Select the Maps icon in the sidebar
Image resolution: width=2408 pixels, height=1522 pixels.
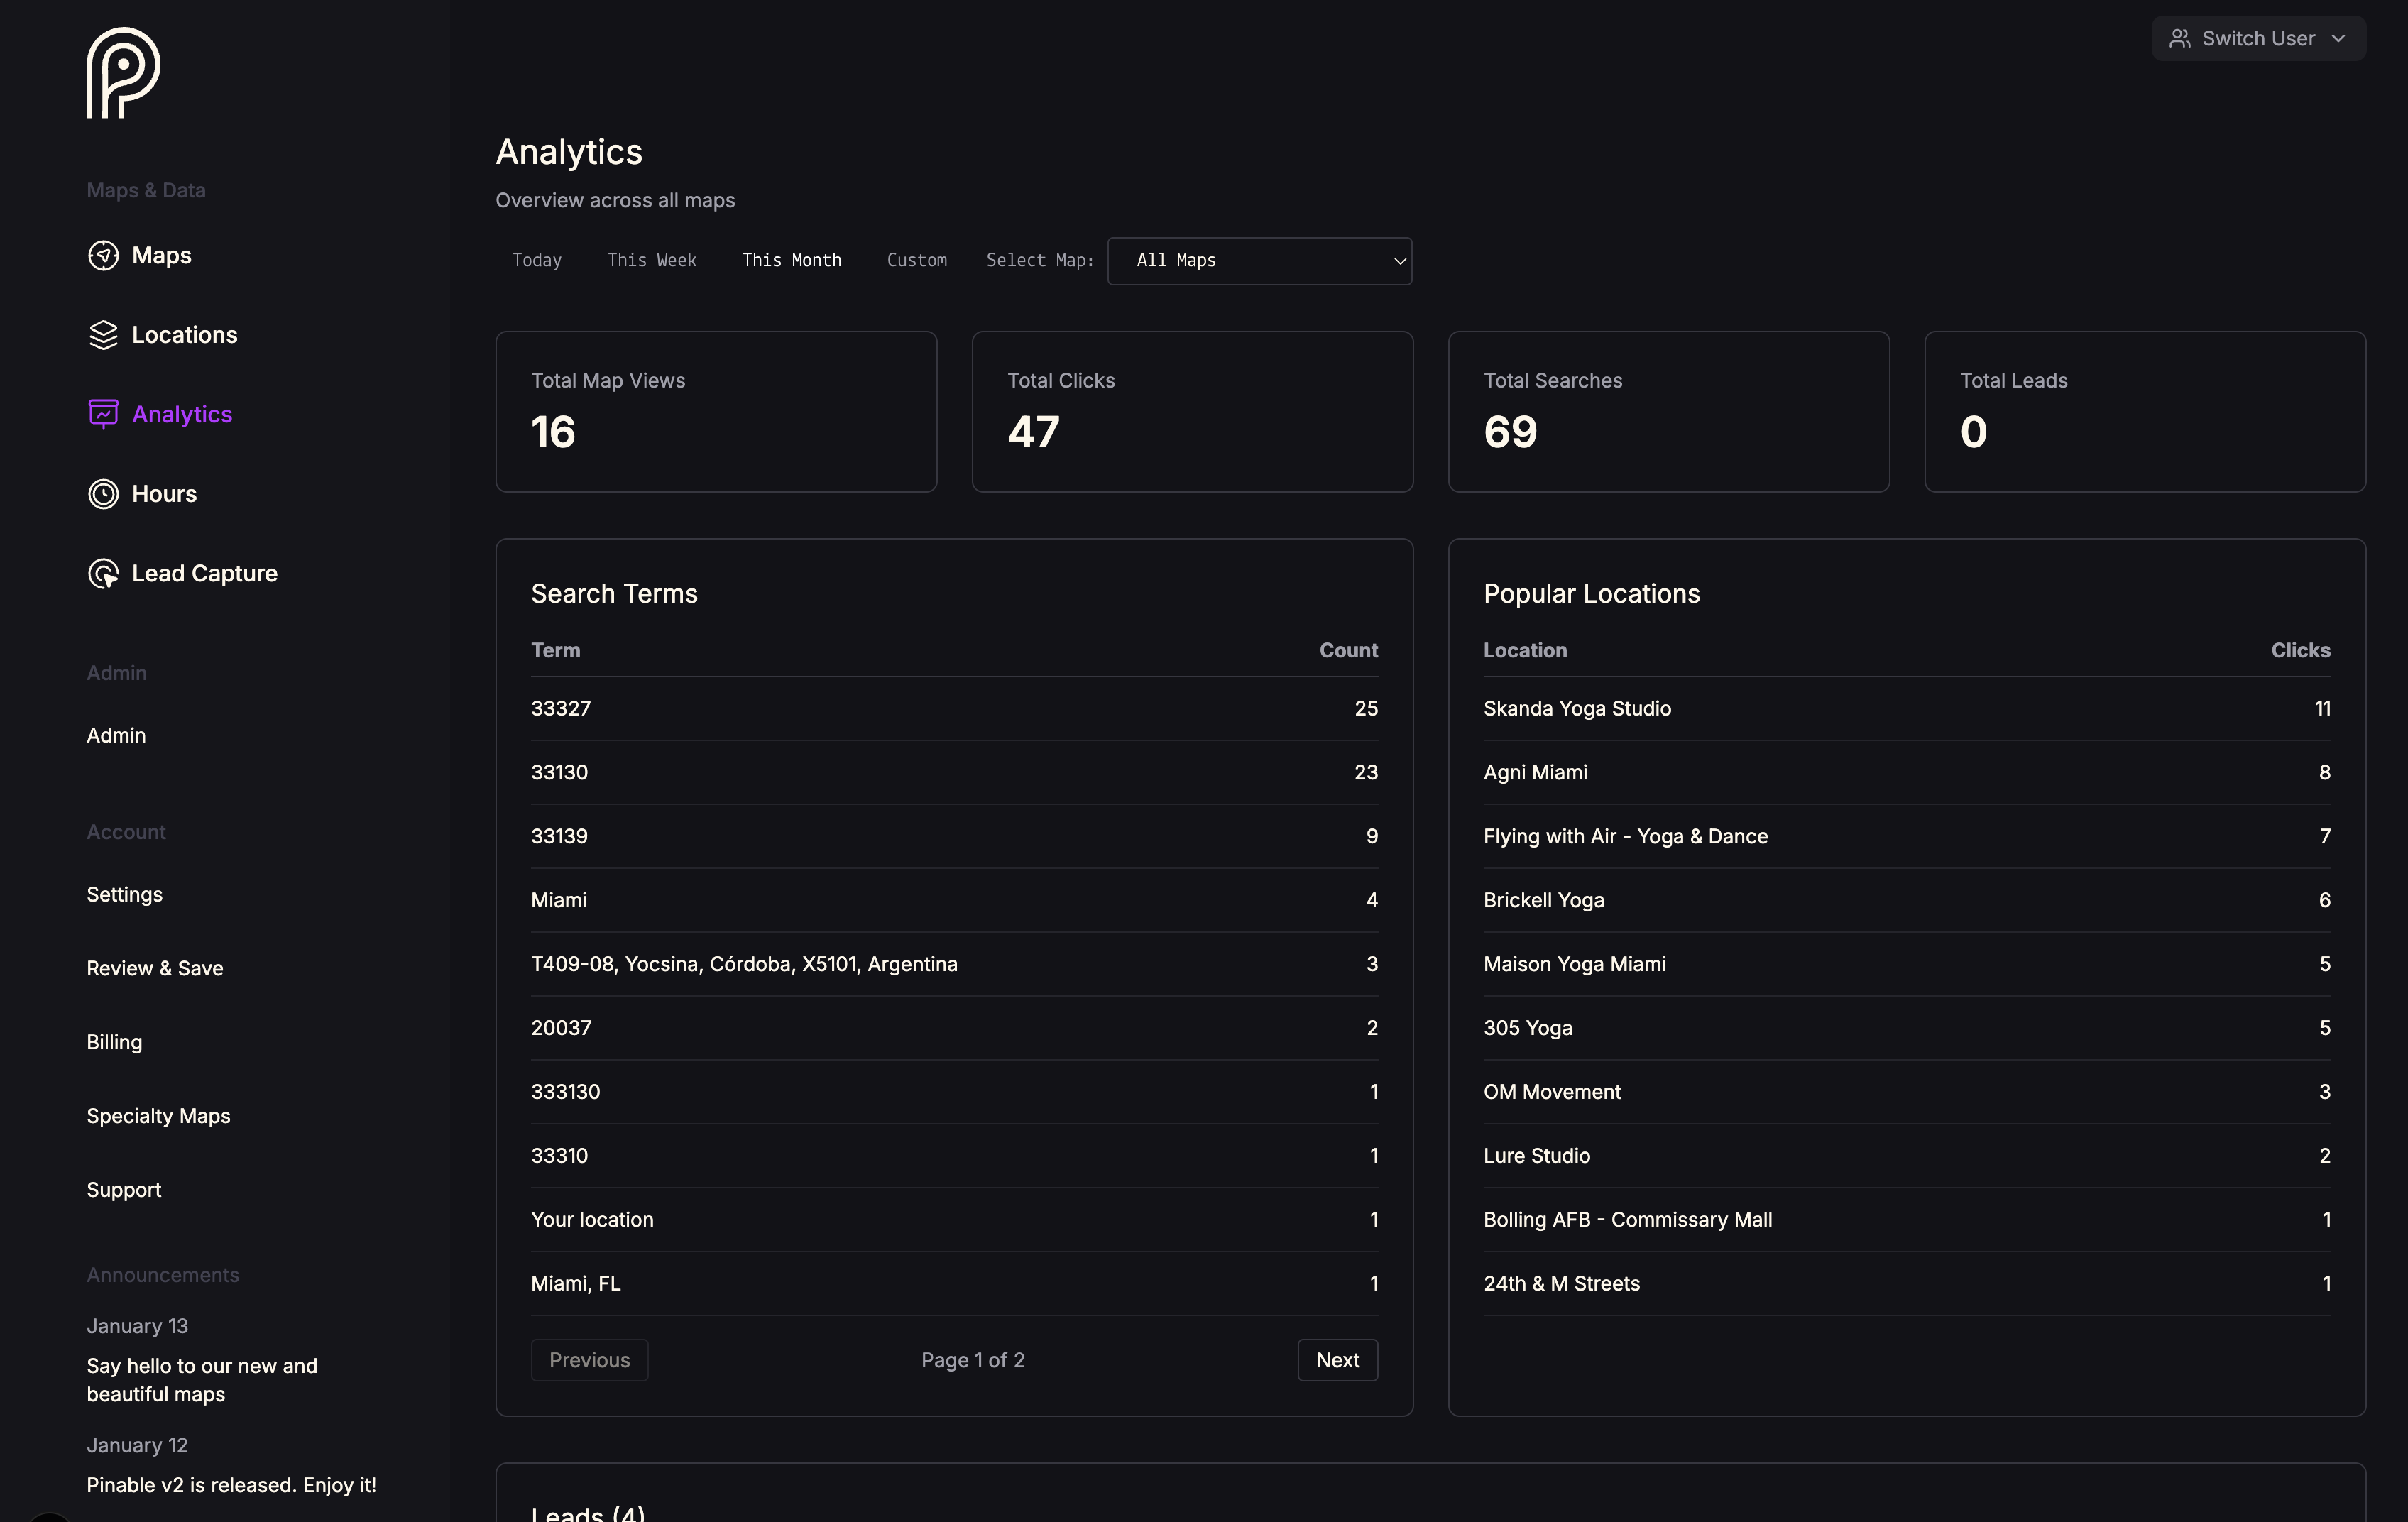(x=104, y=255)
